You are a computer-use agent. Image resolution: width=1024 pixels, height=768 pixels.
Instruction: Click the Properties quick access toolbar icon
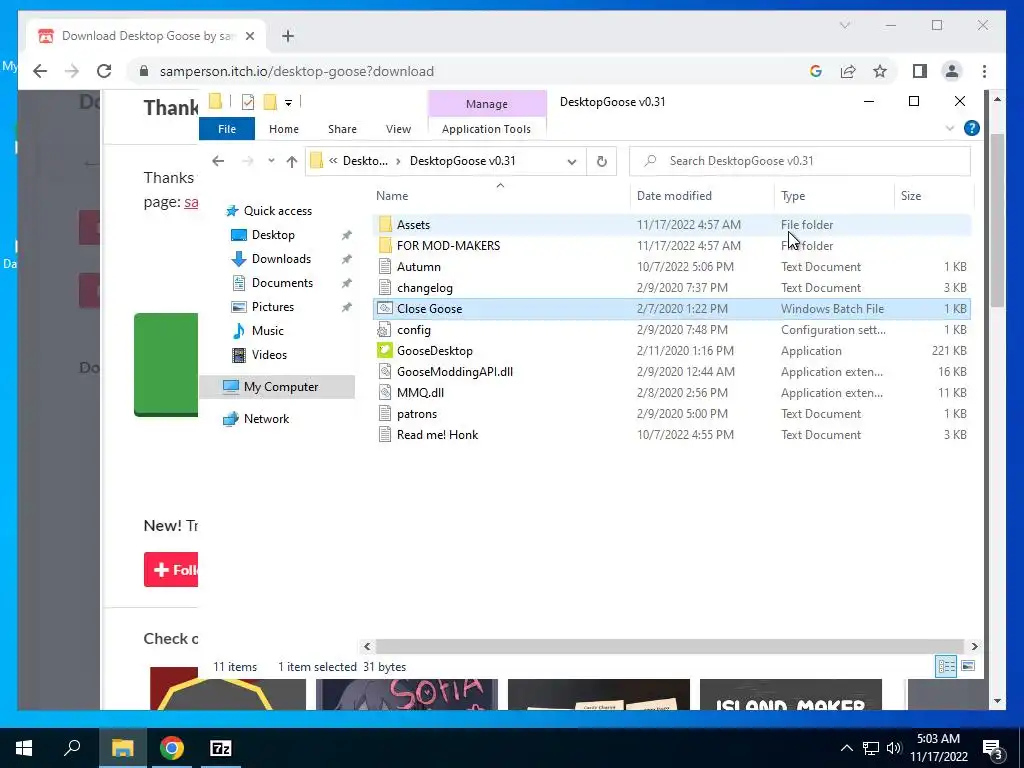248,102
